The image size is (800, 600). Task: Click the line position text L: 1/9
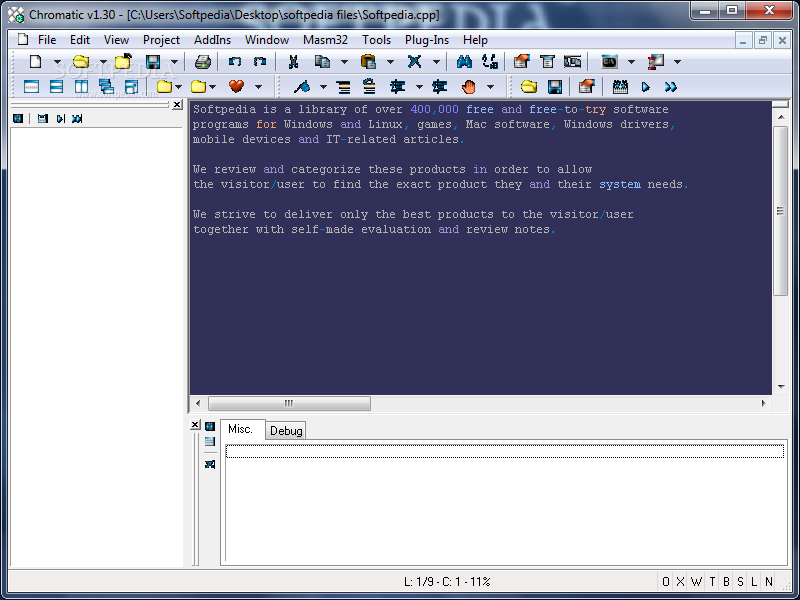point(421,582)
